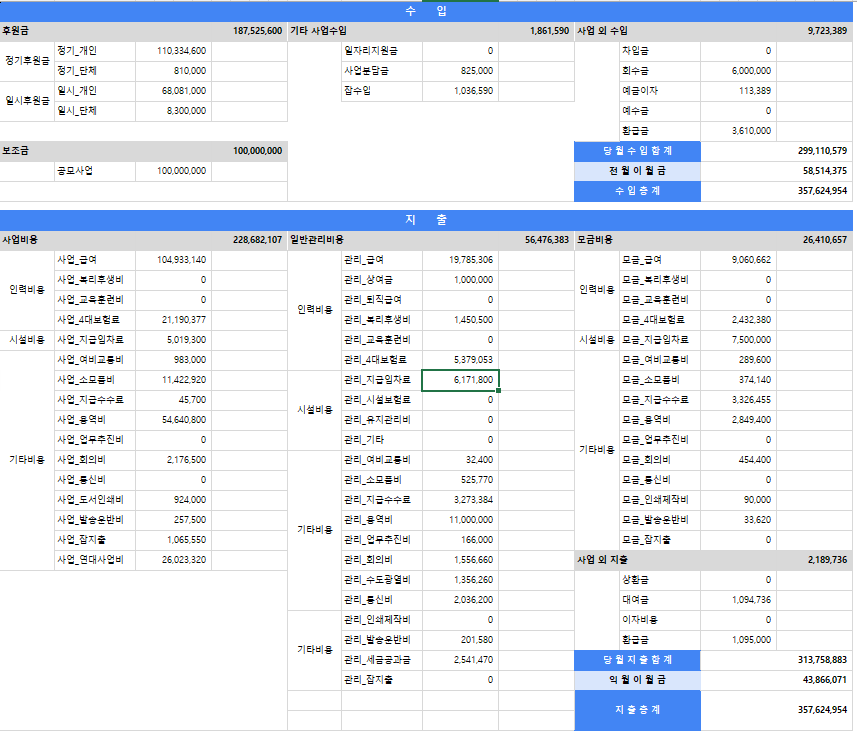
Task: Click the 일자리지원금 label cell
Action: click(381, 51)
